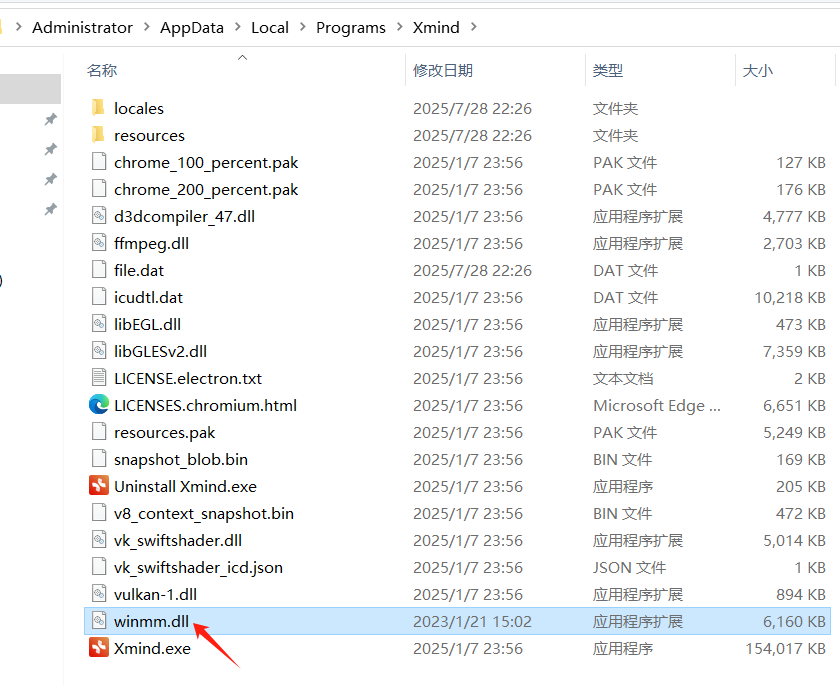Image resolution: width=840 pixels, height=686 pixels.
Task: Click the Microsoft Edge type cell
Action: (x=657, y=406)
